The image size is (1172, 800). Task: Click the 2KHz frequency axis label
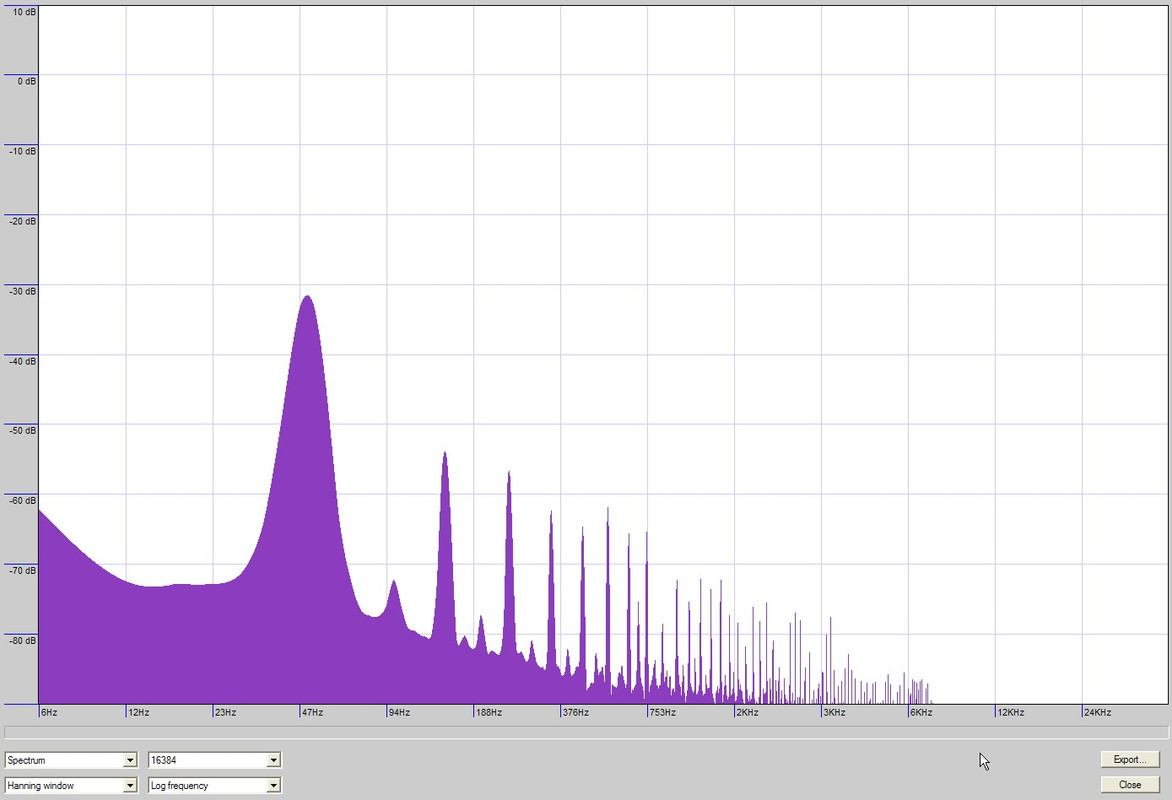coord(747,713)
